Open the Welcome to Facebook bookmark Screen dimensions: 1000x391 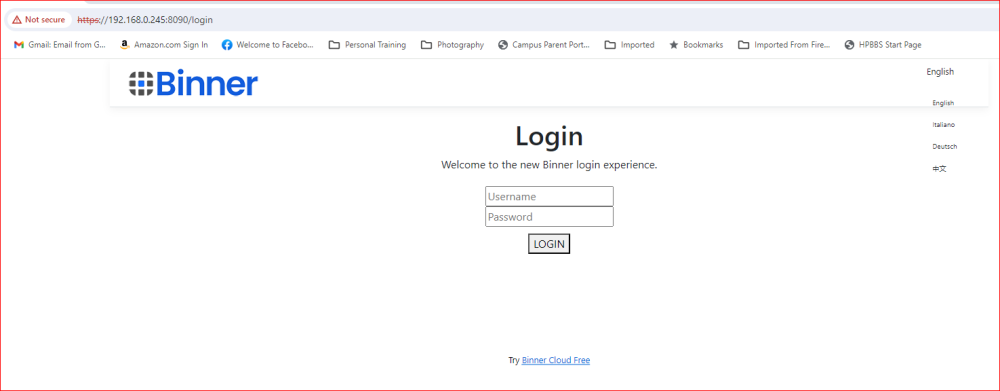[268, 45]
